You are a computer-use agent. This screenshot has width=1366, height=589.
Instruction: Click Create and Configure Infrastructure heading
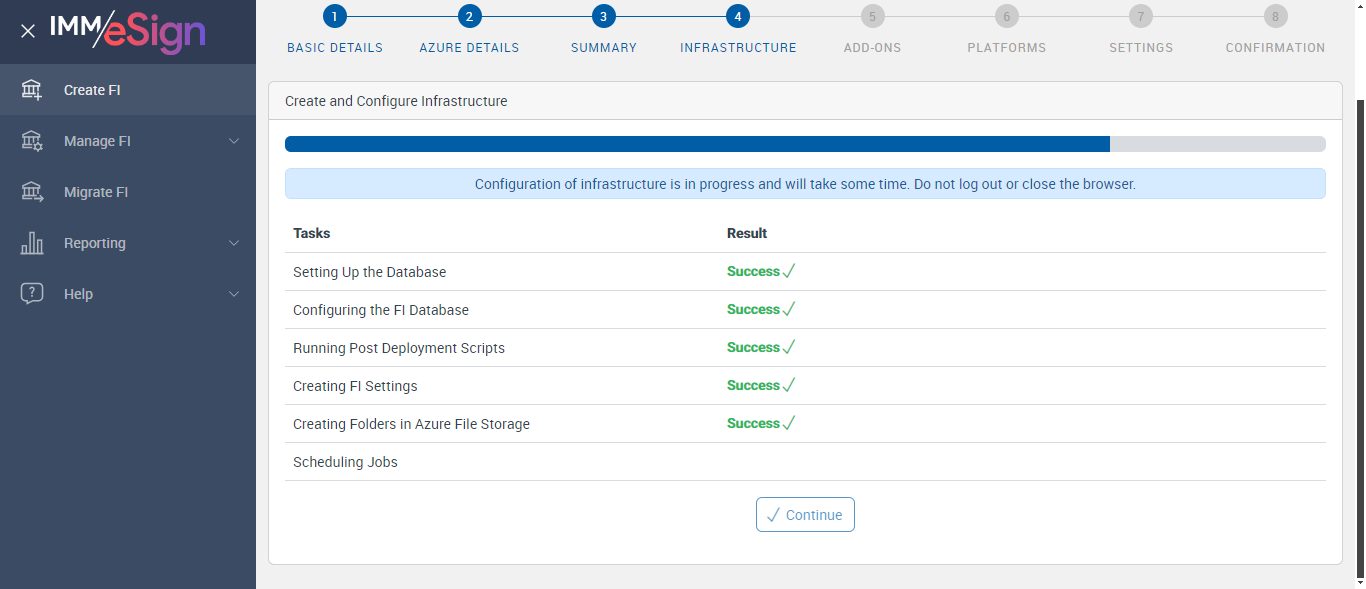[396, 101]
